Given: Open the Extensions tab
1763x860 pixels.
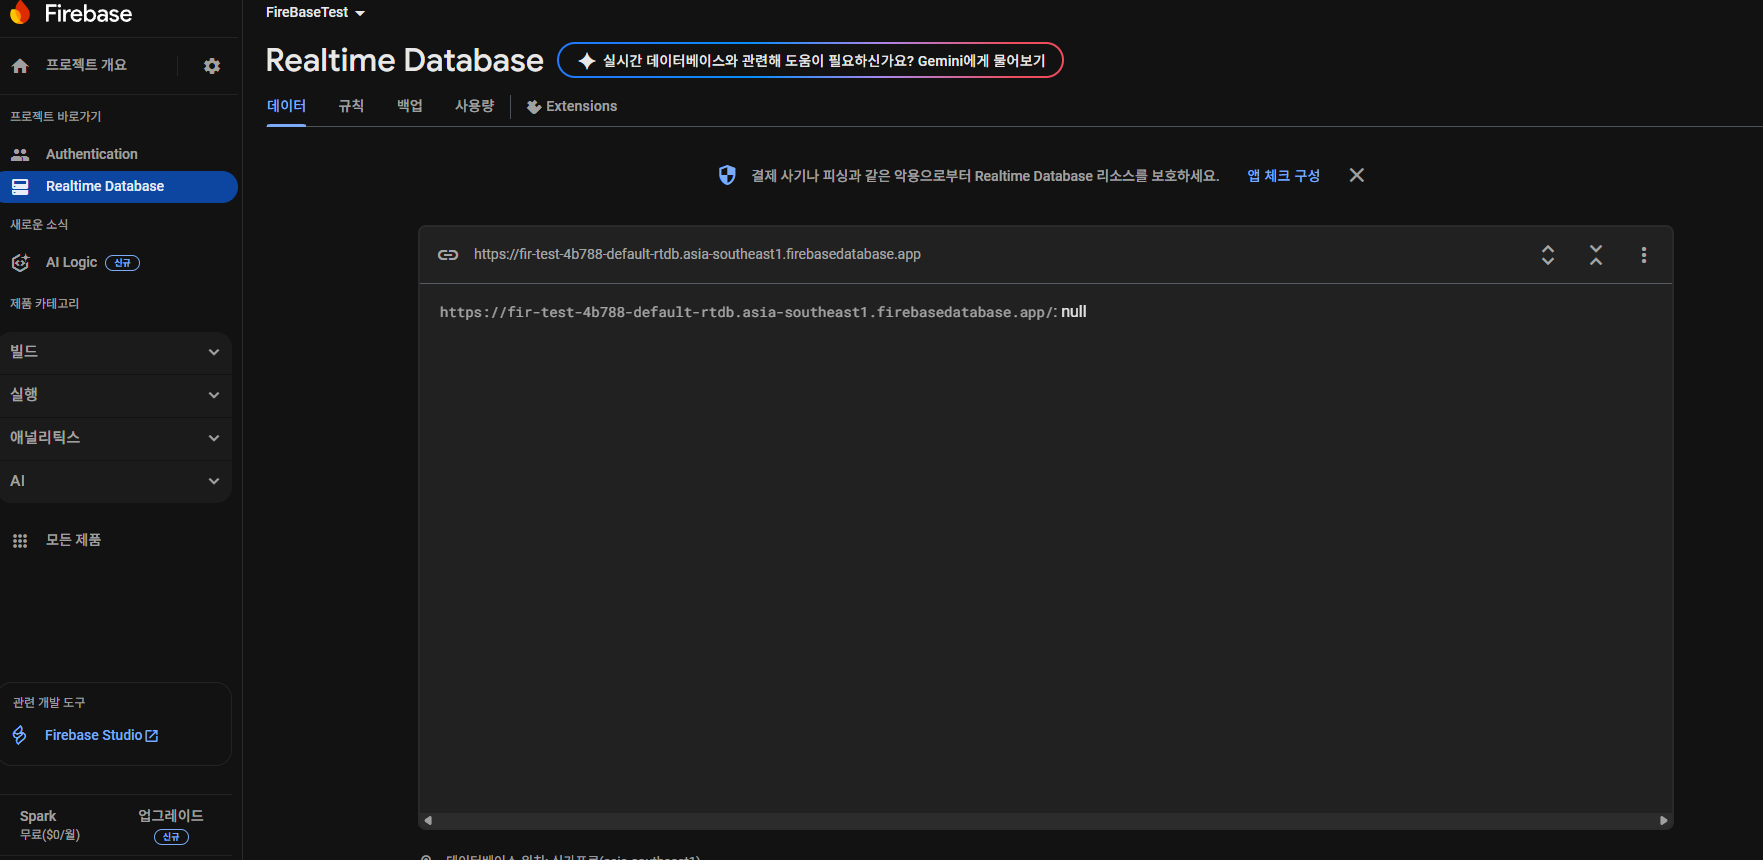Looking at the screenshot, I should coord(572,106).
